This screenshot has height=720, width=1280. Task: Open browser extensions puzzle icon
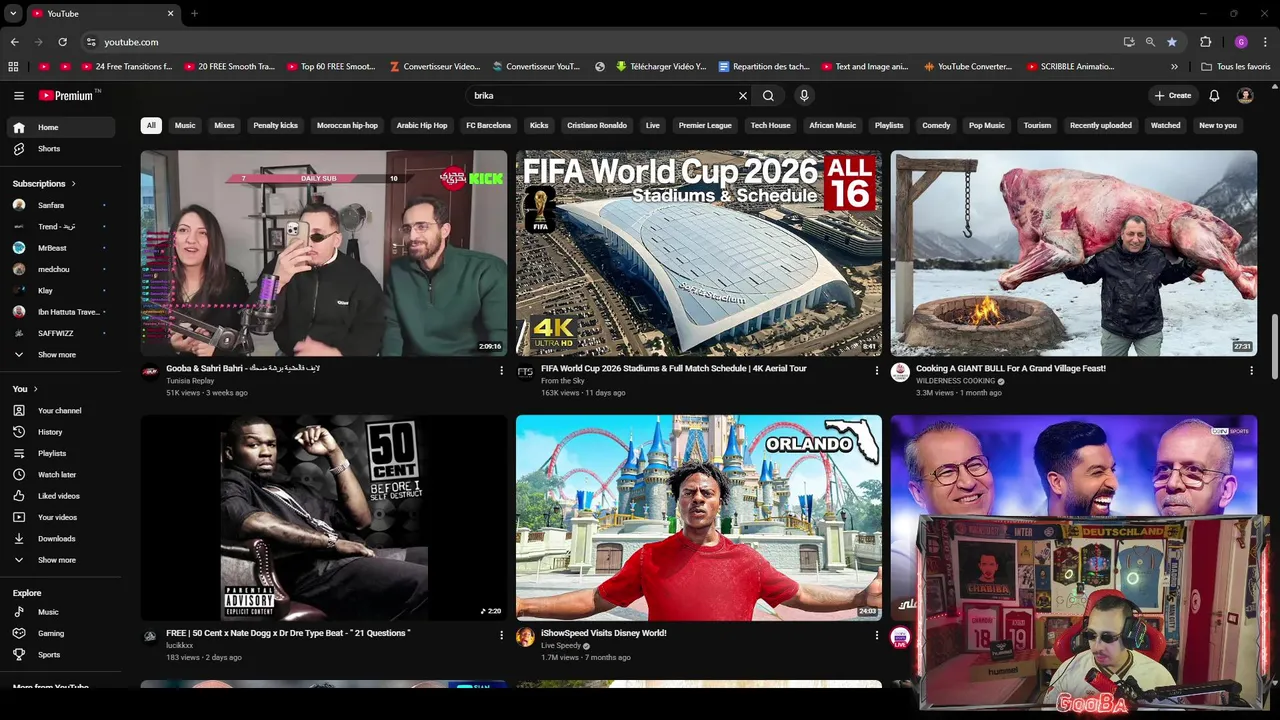1205,42
